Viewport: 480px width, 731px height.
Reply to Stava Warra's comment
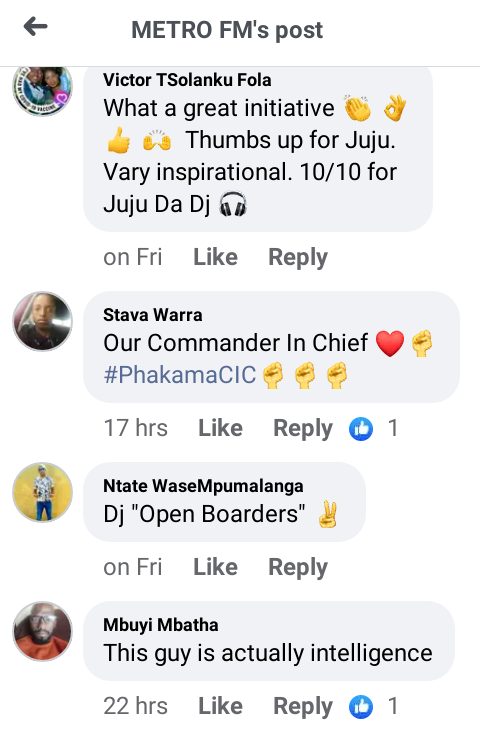tap(303, 429)
